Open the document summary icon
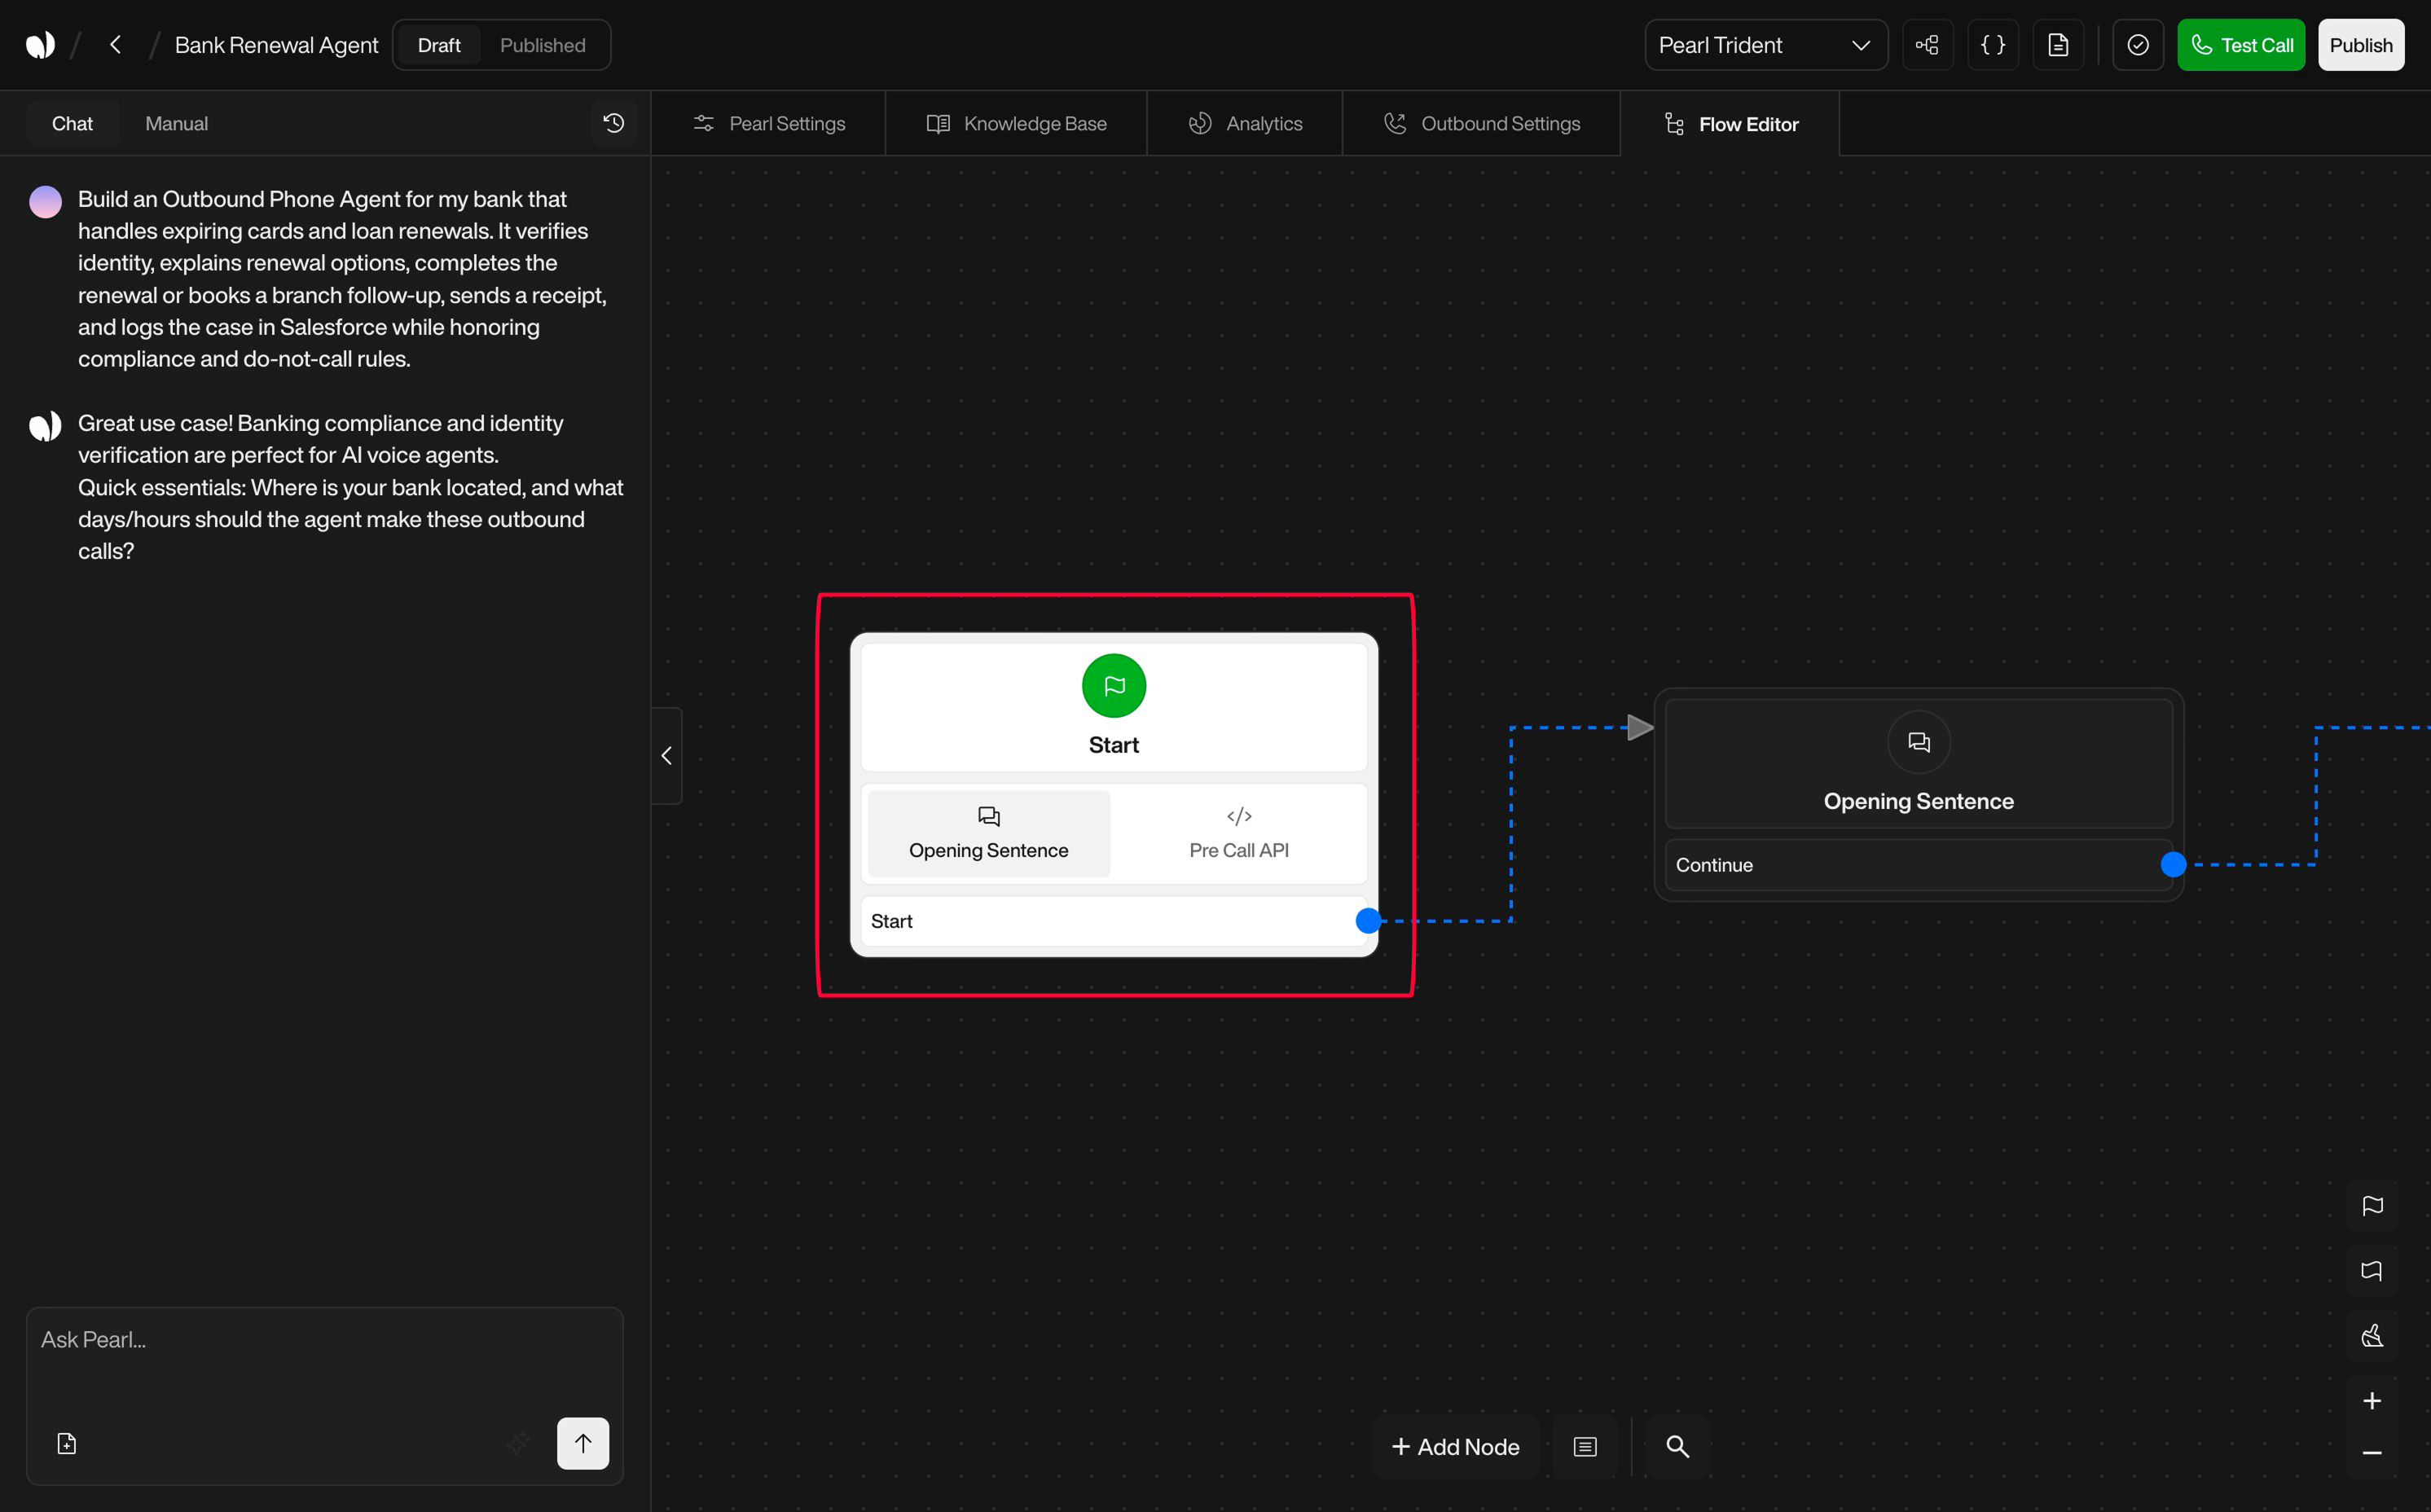This screenshot has height=1512, width=2431. tap(2059, 44)
